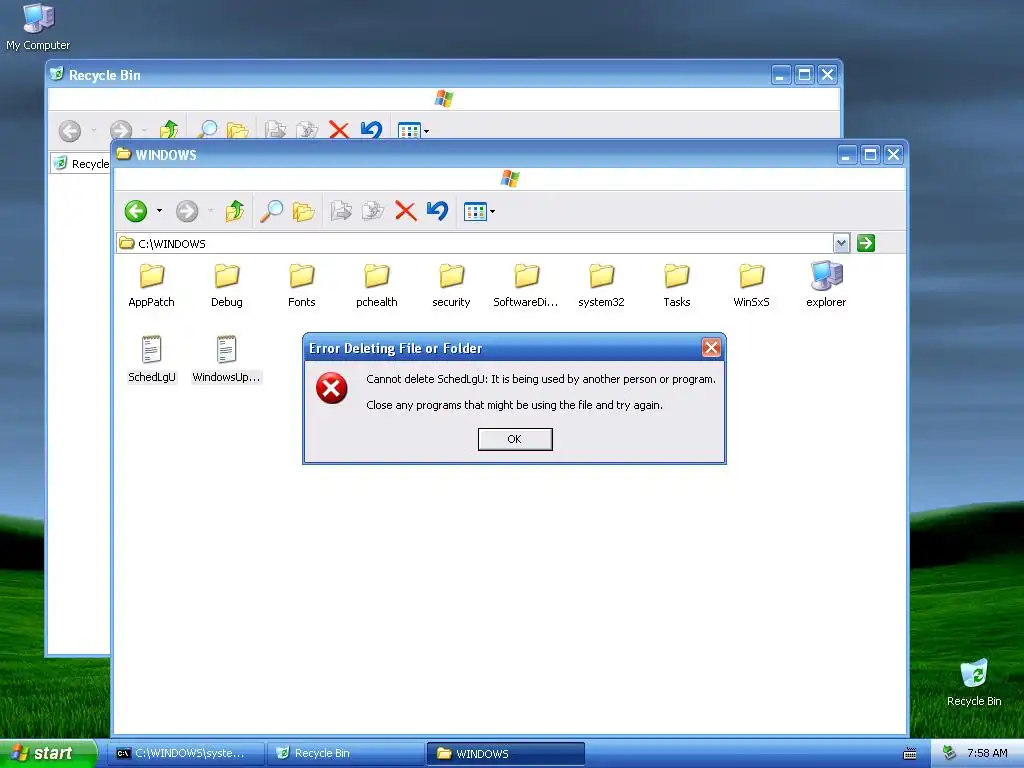Expand the address bar dropdown arrow
1024x768 pixels.
tap(841, 244)
